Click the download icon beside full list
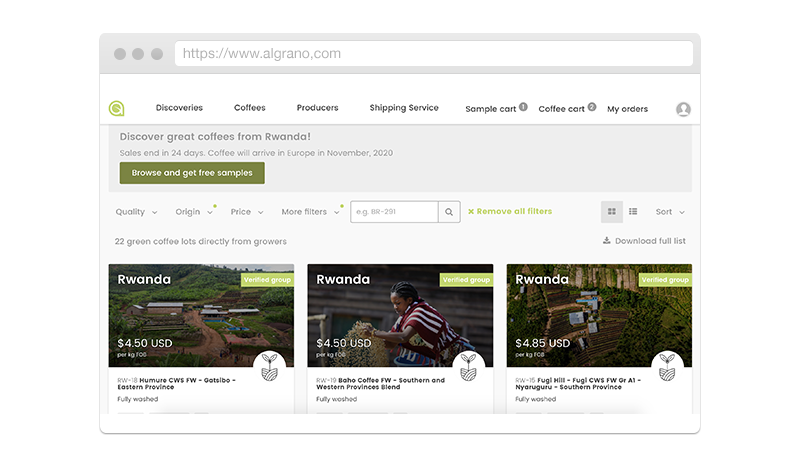Image resolution: width=800 pixels, height=470 pixels. coord(607,240)
